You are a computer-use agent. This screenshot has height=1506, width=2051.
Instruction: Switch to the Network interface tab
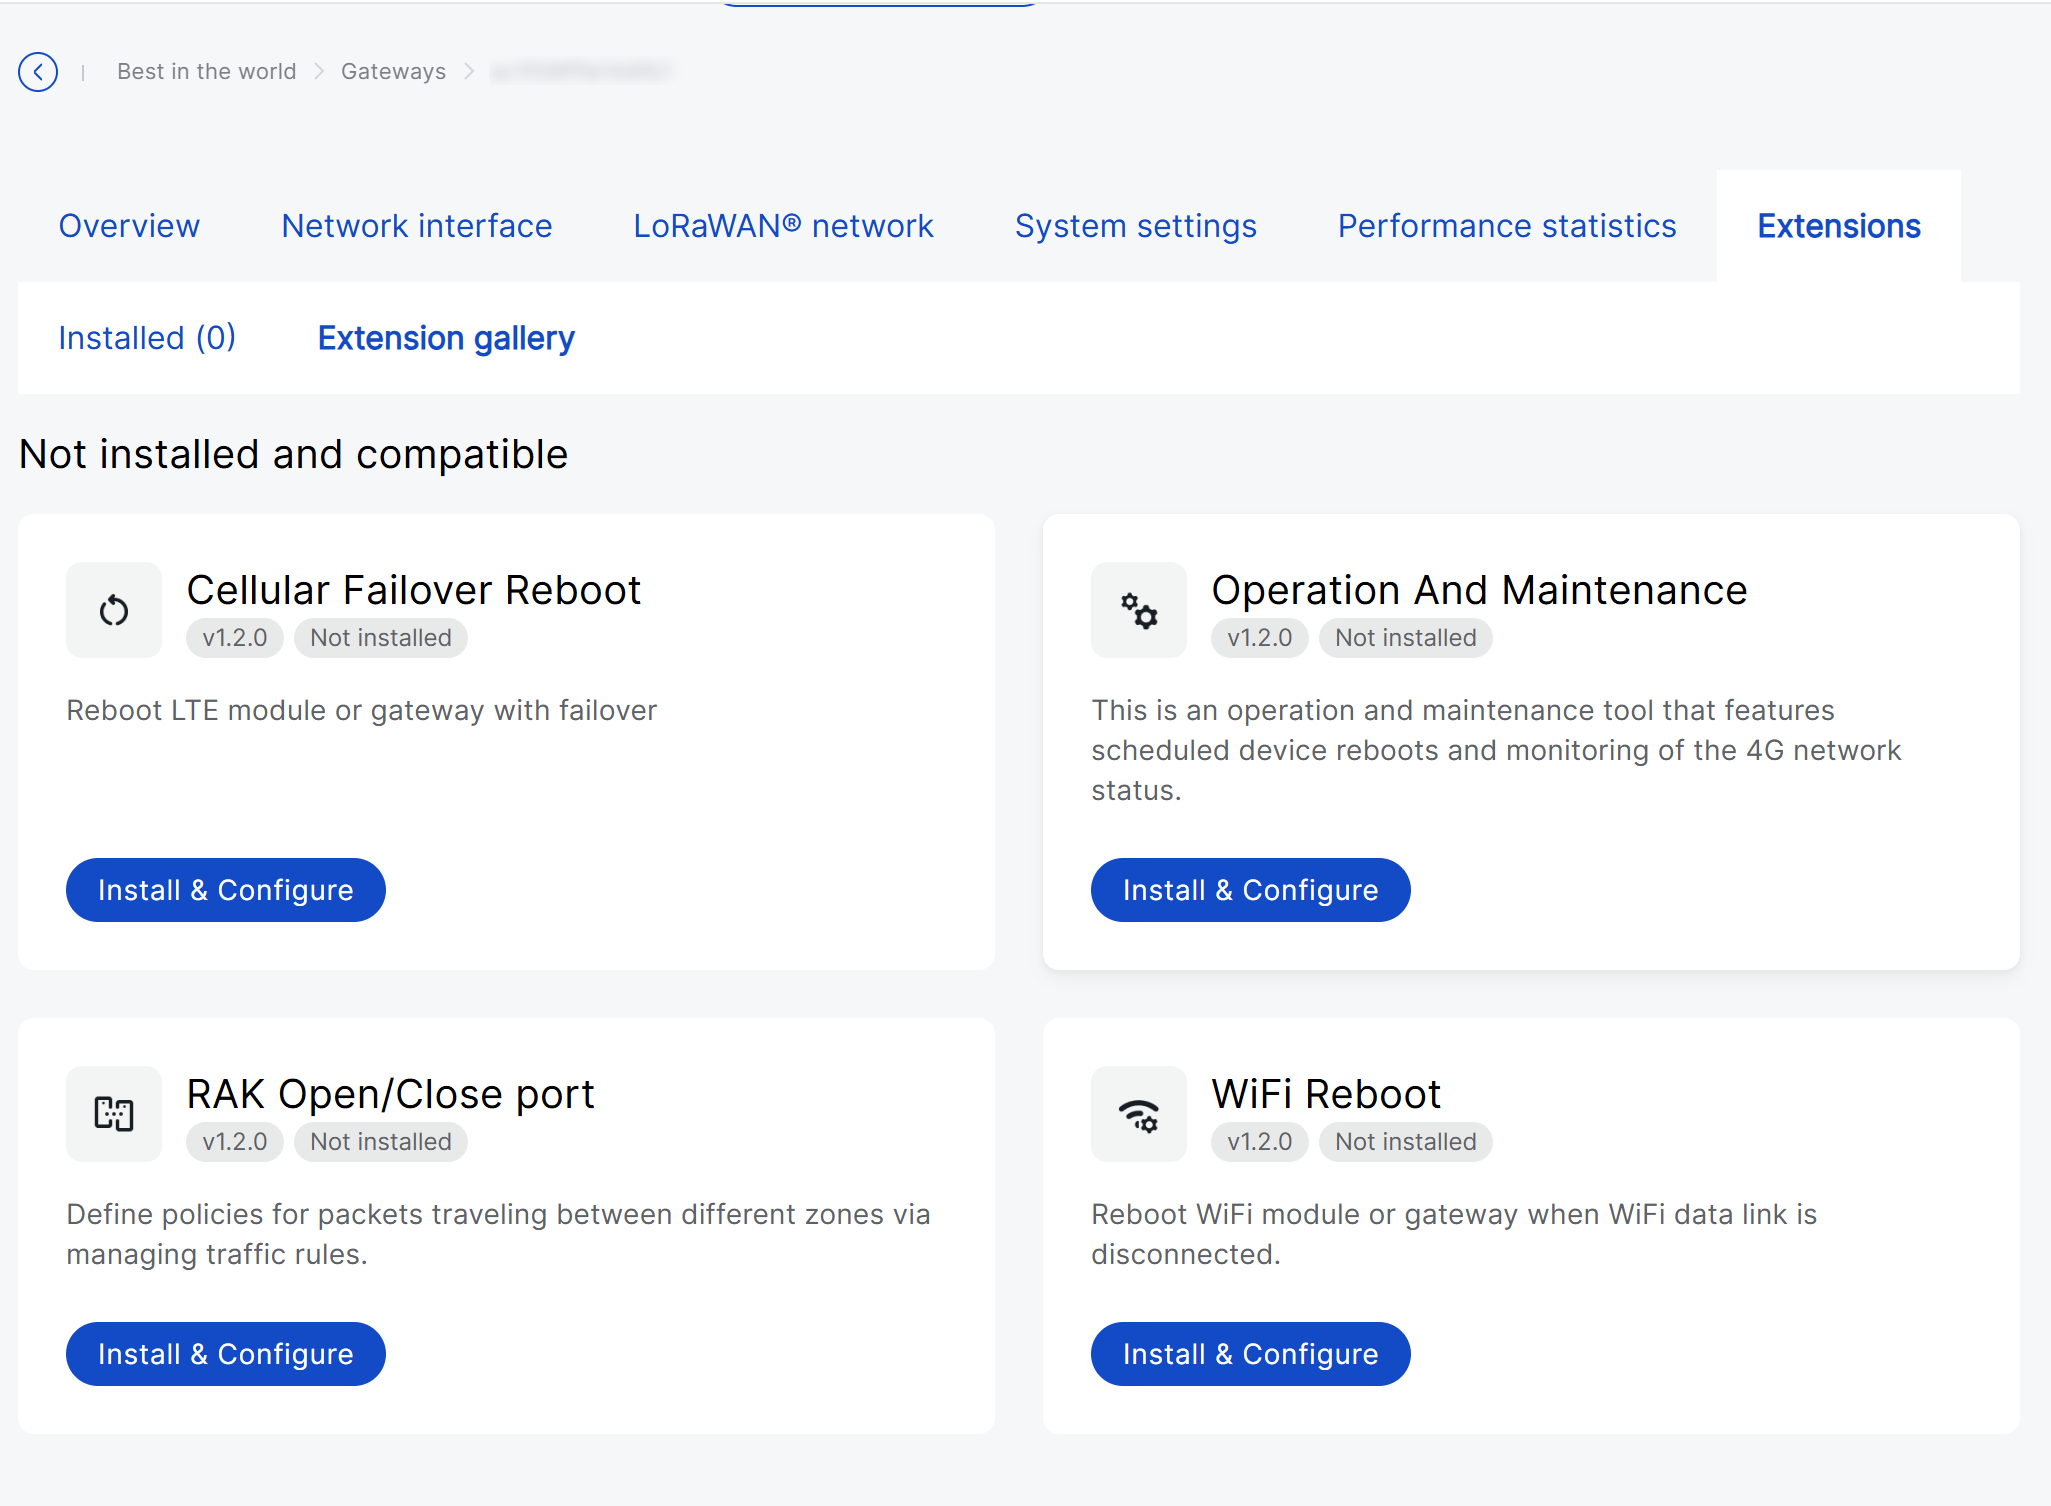(x=417, y=226)
